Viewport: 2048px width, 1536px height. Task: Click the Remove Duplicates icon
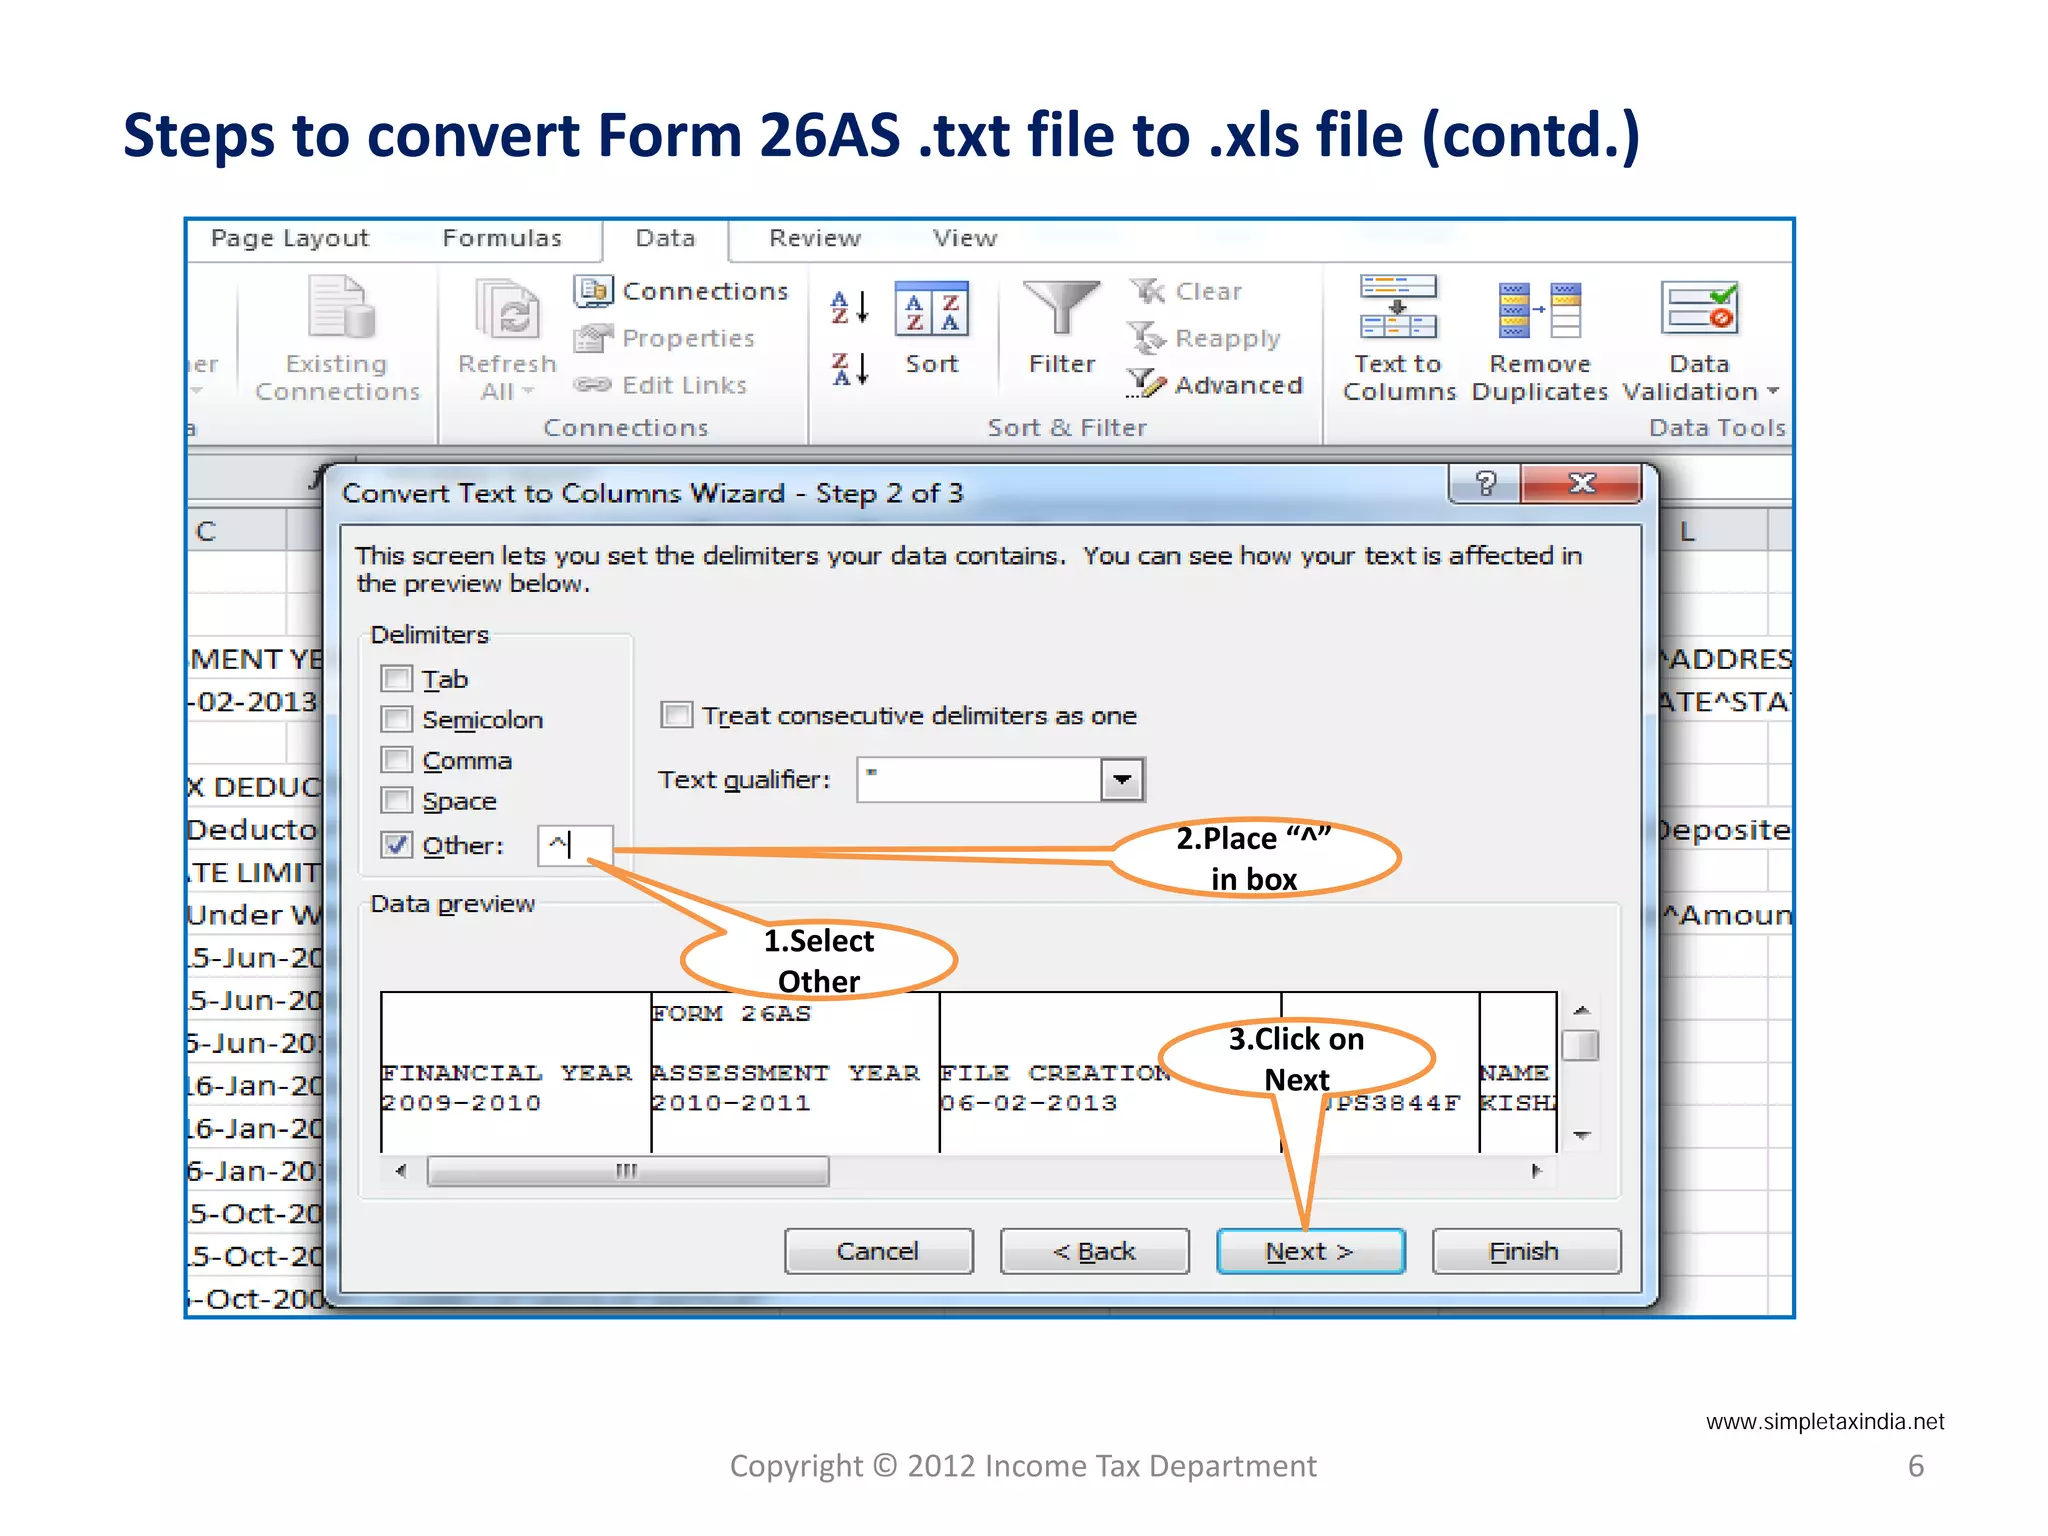[x=1539, y=310]
